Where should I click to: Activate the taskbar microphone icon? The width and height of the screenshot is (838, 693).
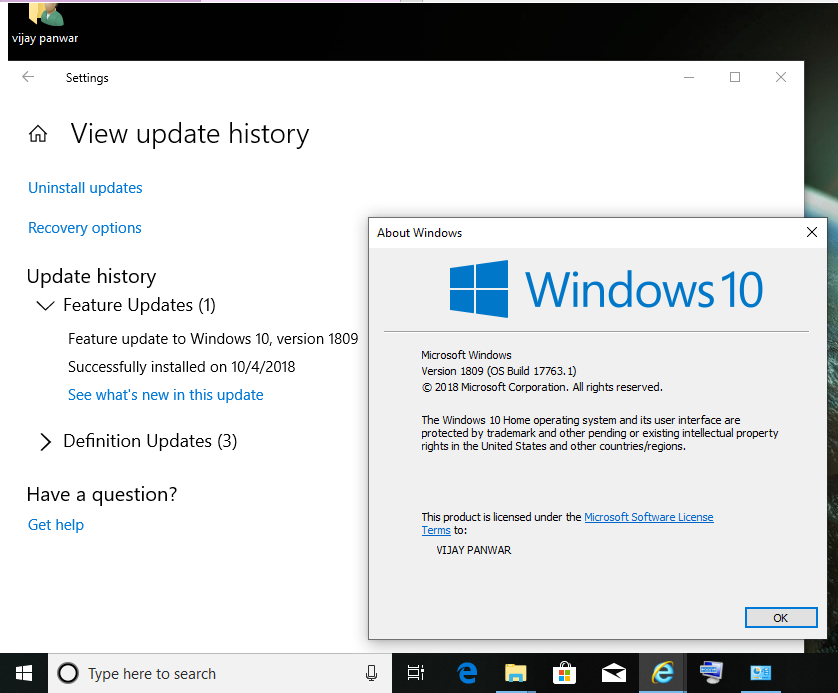tap(371, 673)
